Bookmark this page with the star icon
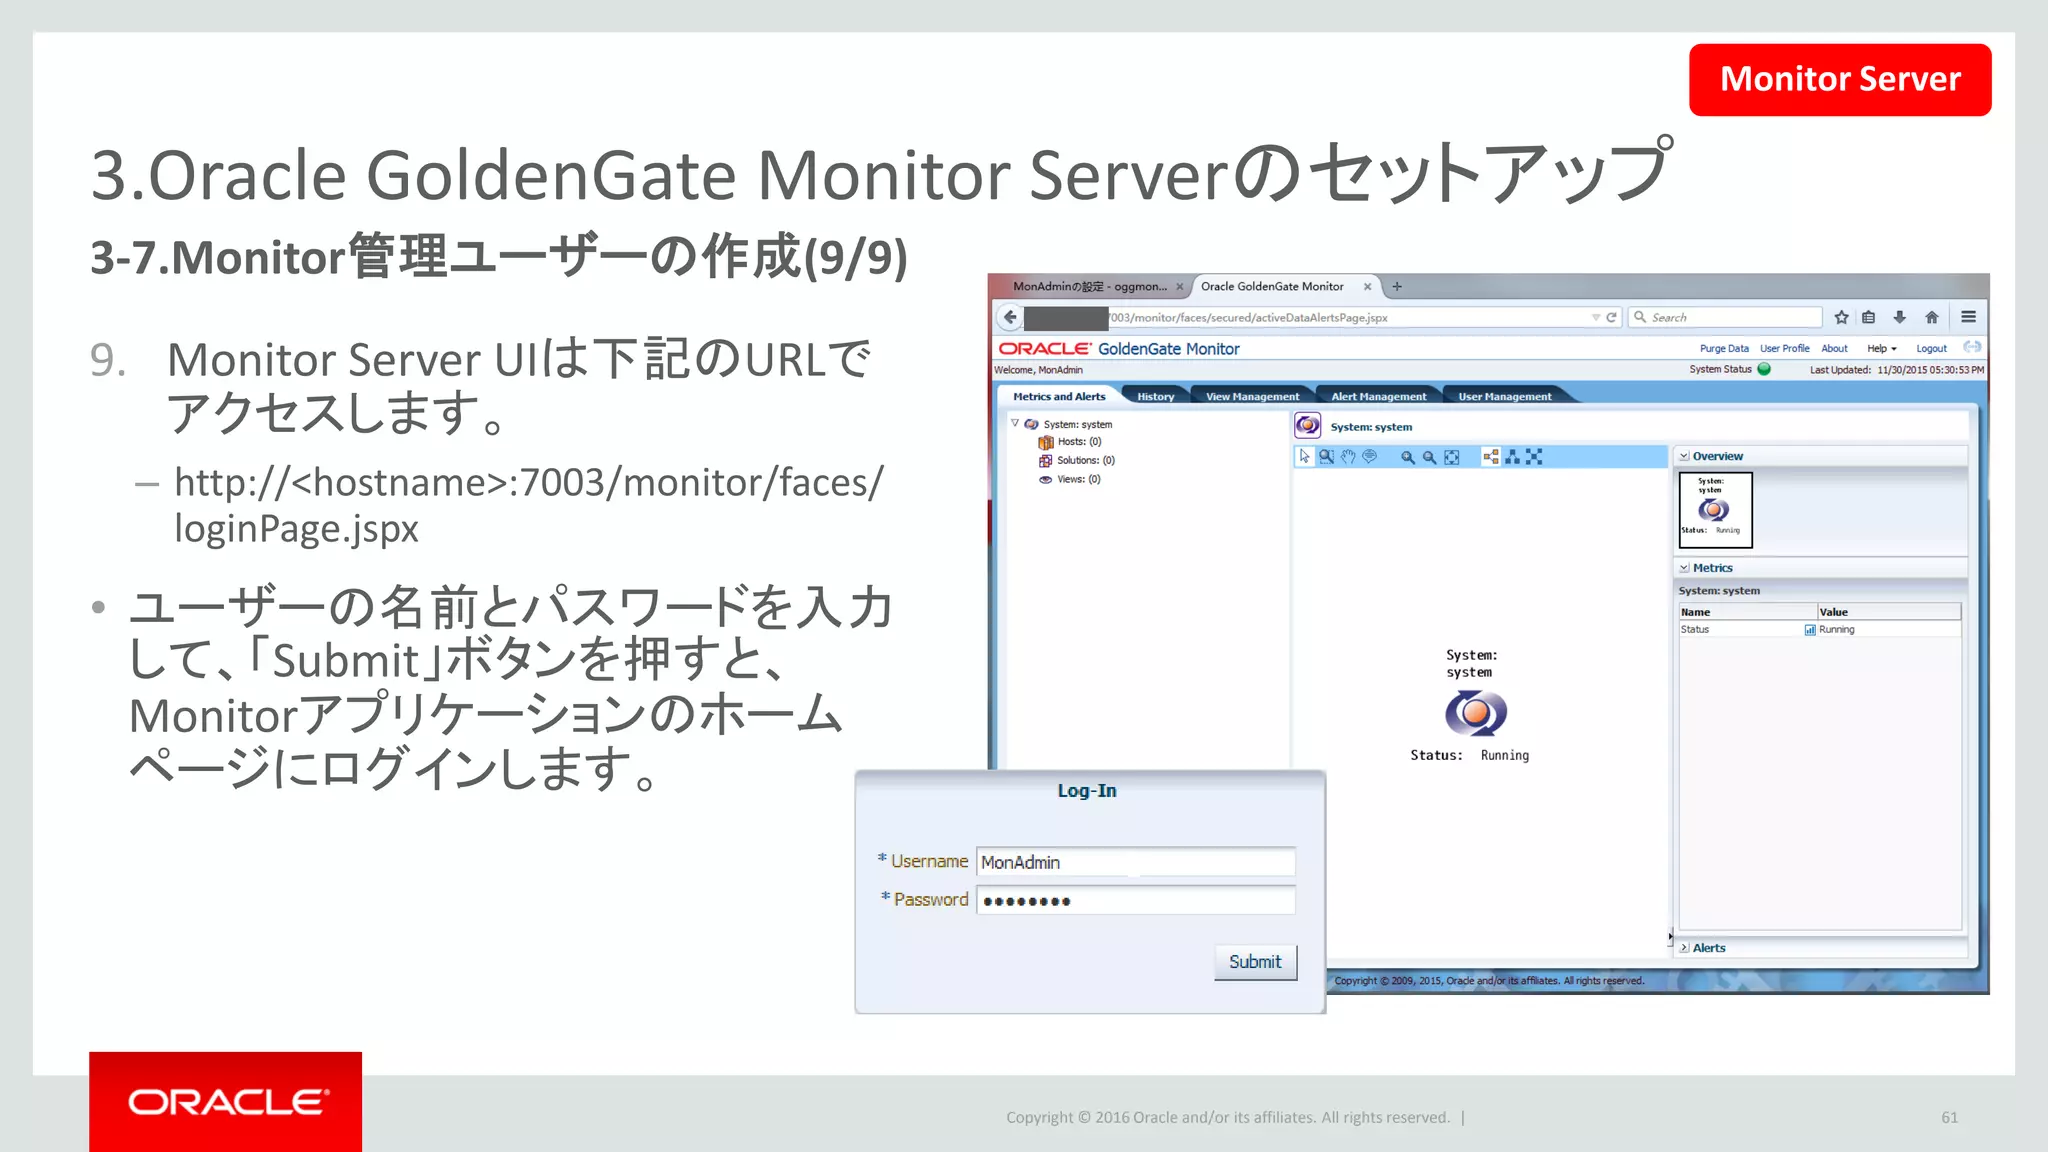Image resolution: width=2048 pixels, height=1152 pixels. click(x=1841, y=317)
